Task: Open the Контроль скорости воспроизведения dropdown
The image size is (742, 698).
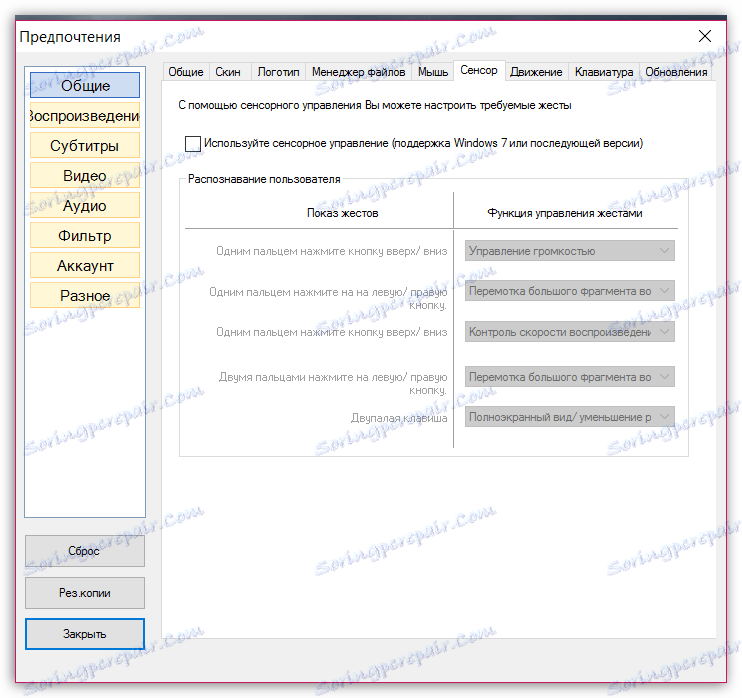Action: coord(570,332)
